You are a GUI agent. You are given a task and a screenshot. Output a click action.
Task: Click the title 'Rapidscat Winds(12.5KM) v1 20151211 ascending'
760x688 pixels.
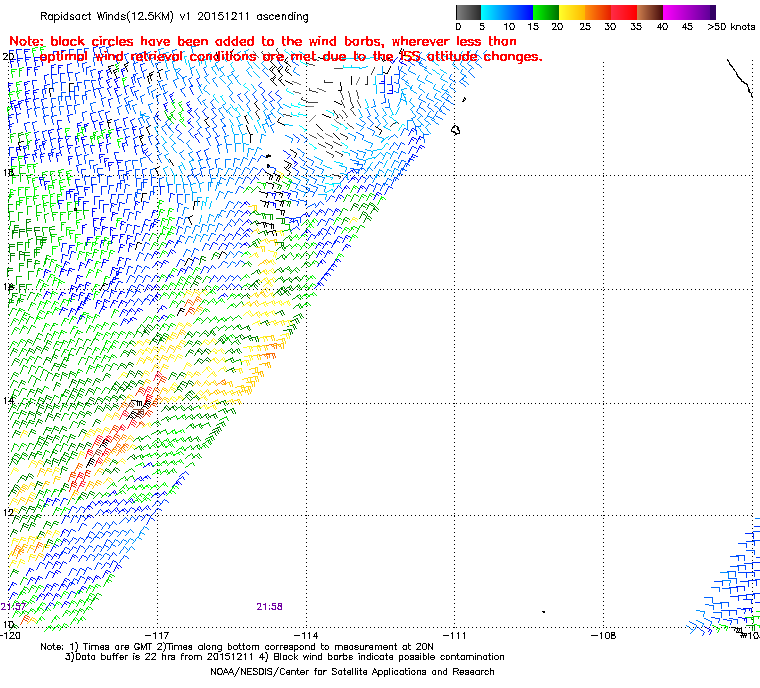pos(174,16)
